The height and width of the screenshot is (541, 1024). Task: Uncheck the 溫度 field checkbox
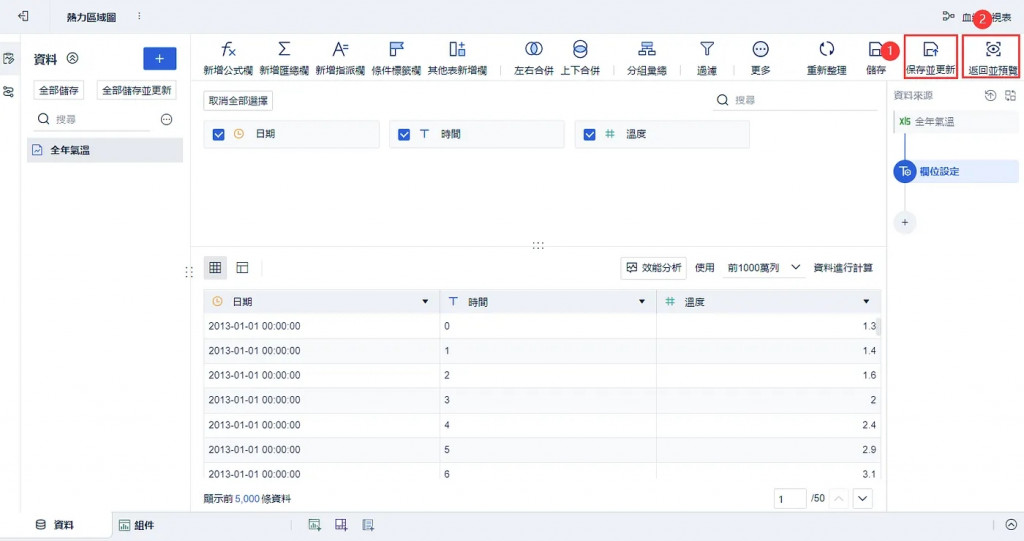[x=590, y=134]
